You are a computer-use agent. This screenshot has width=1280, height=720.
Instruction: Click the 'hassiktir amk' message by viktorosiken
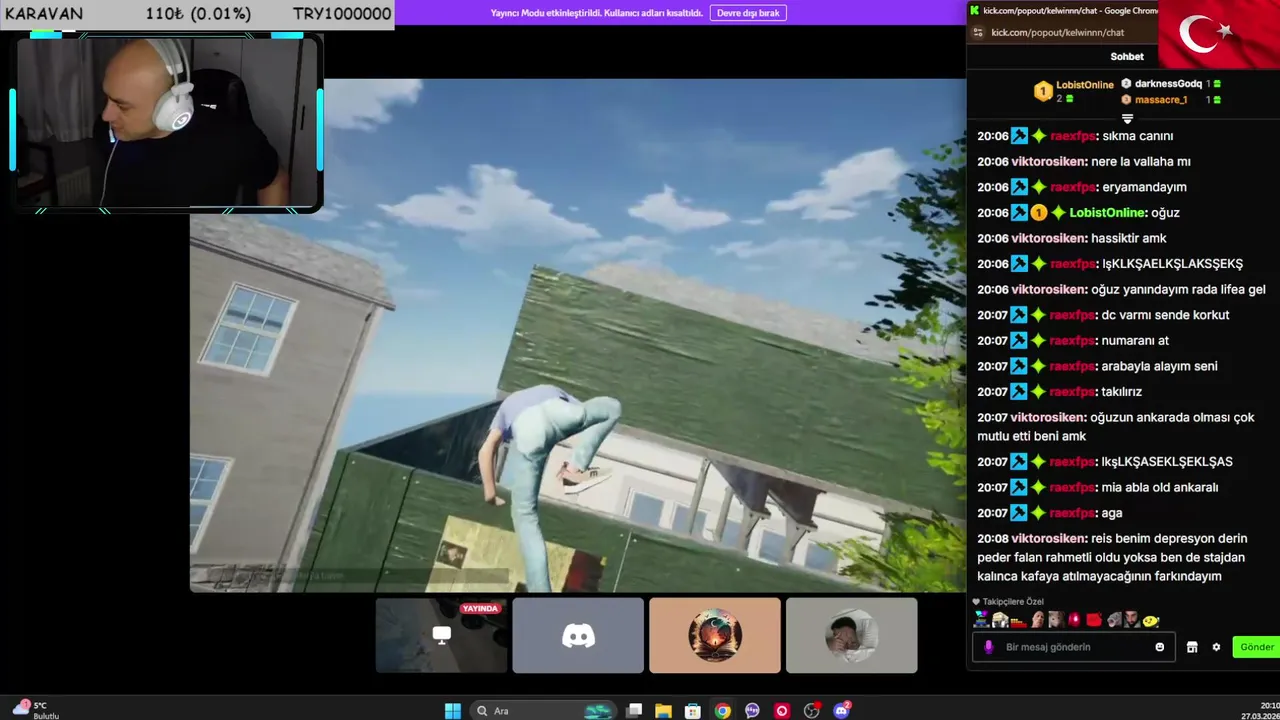click(1129, 238)
